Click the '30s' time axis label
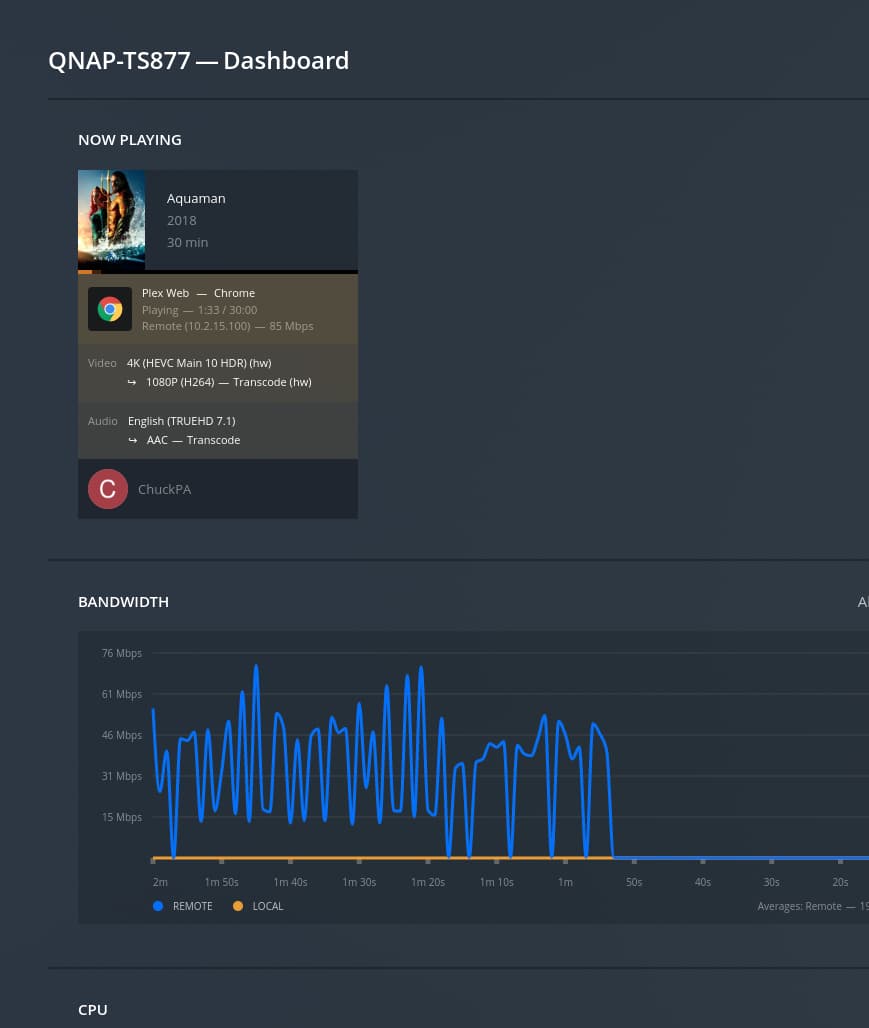The image size is (869, 1028). point(772,882)
